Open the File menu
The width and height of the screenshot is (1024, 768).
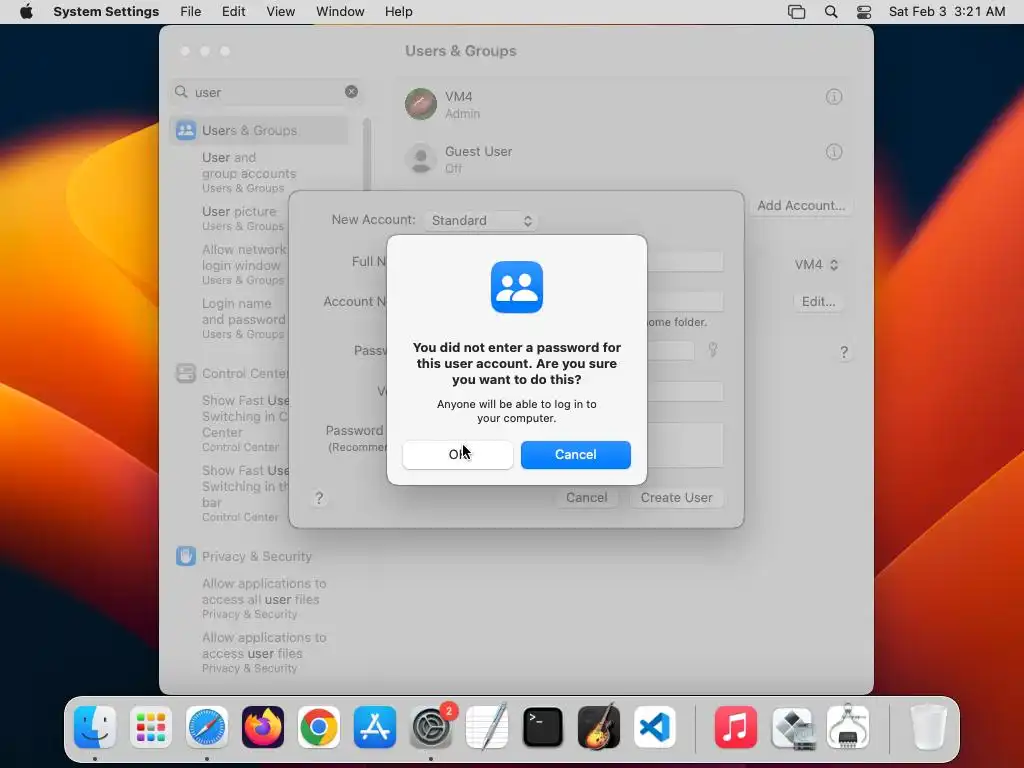pyautogui.click(x=191, y=12)
